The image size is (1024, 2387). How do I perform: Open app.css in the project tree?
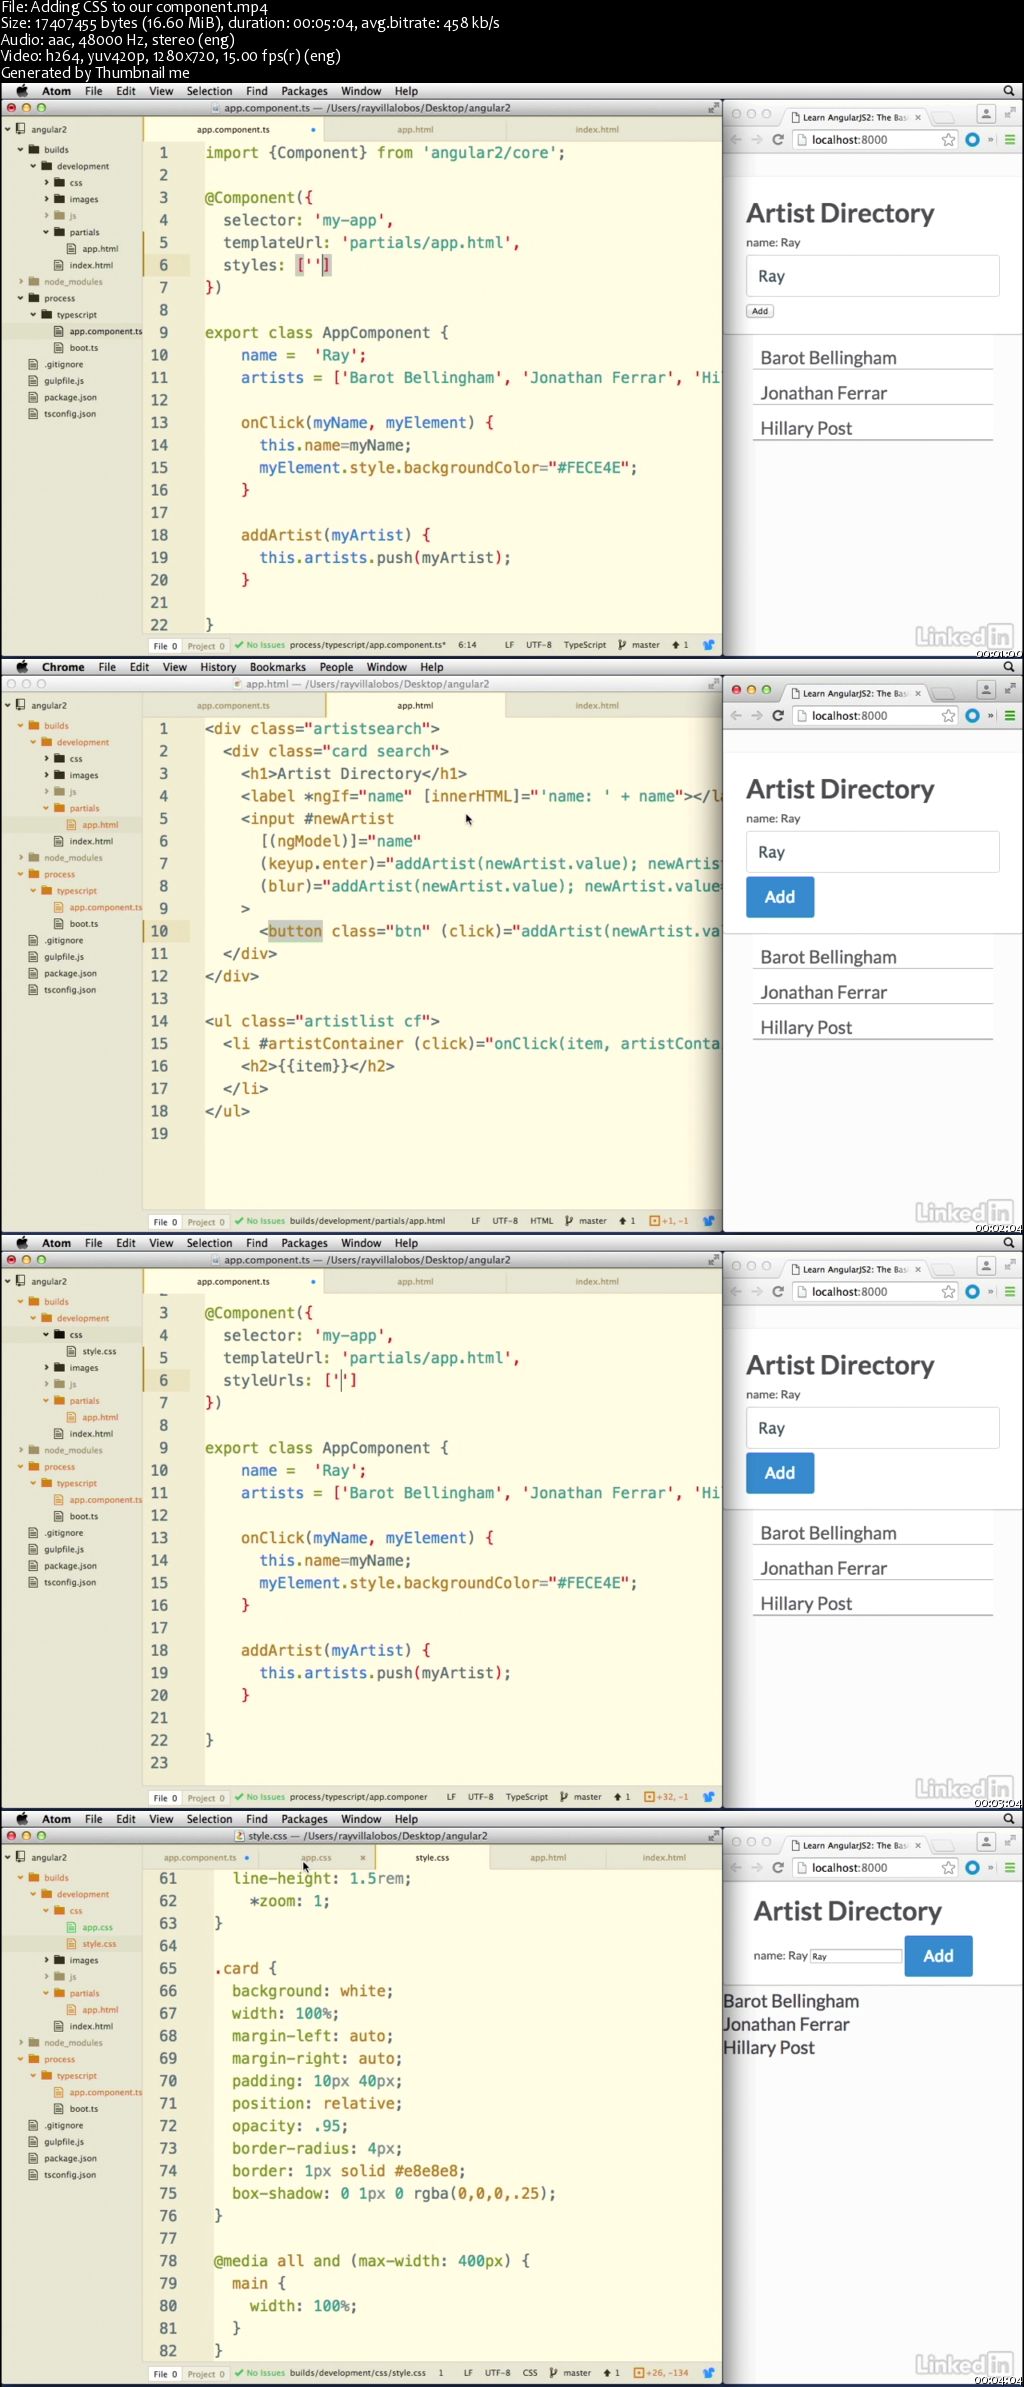pyautogui.click(x=97, y=1927)
